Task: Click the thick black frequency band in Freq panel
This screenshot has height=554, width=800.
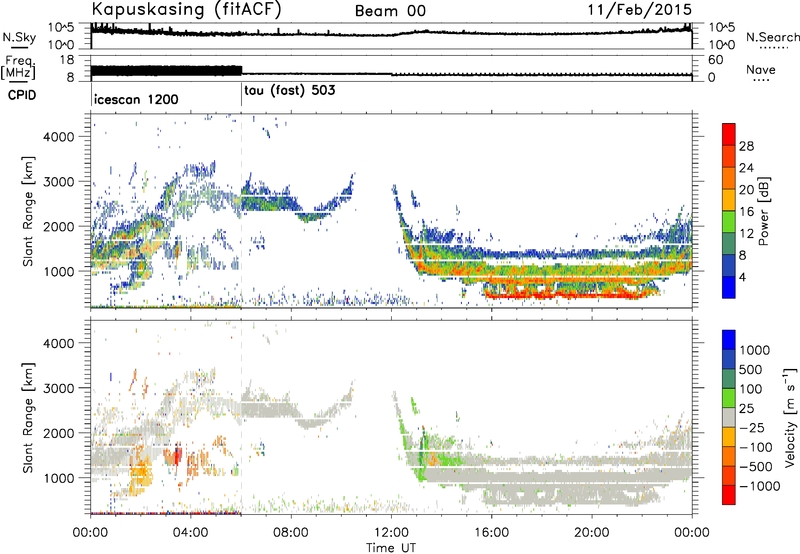Action: [166, 71]
